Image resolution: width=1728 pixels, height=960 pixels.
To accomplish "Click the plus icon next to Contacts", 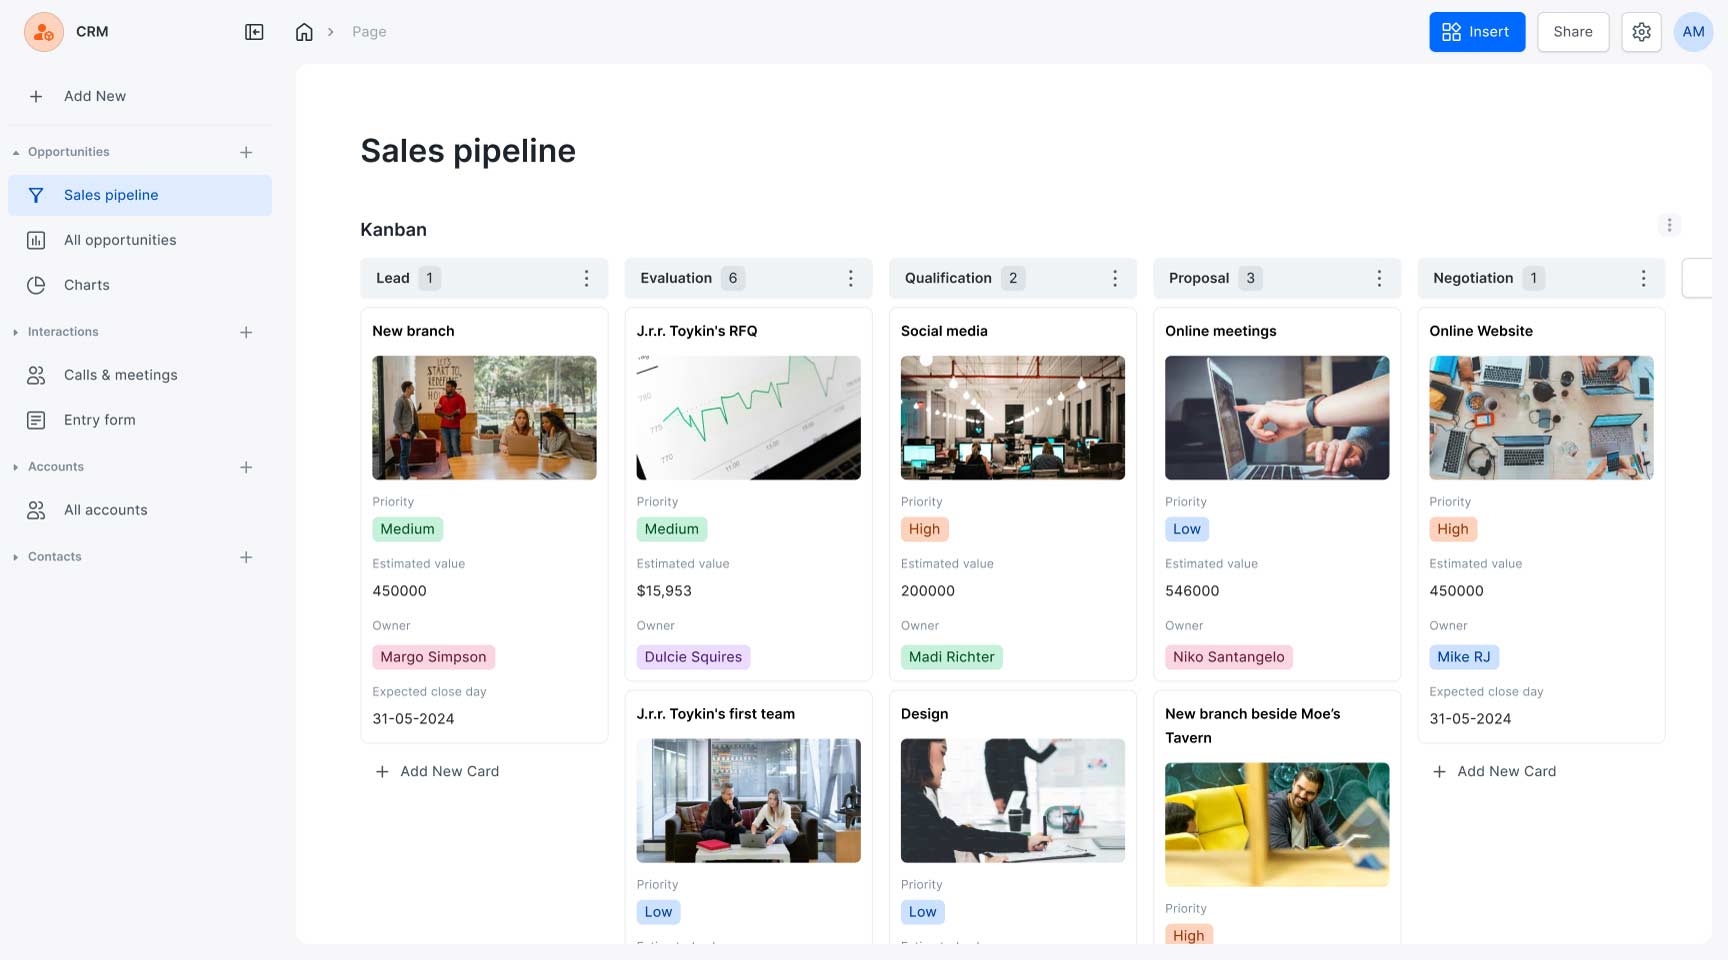I will [x=246, y=557].
